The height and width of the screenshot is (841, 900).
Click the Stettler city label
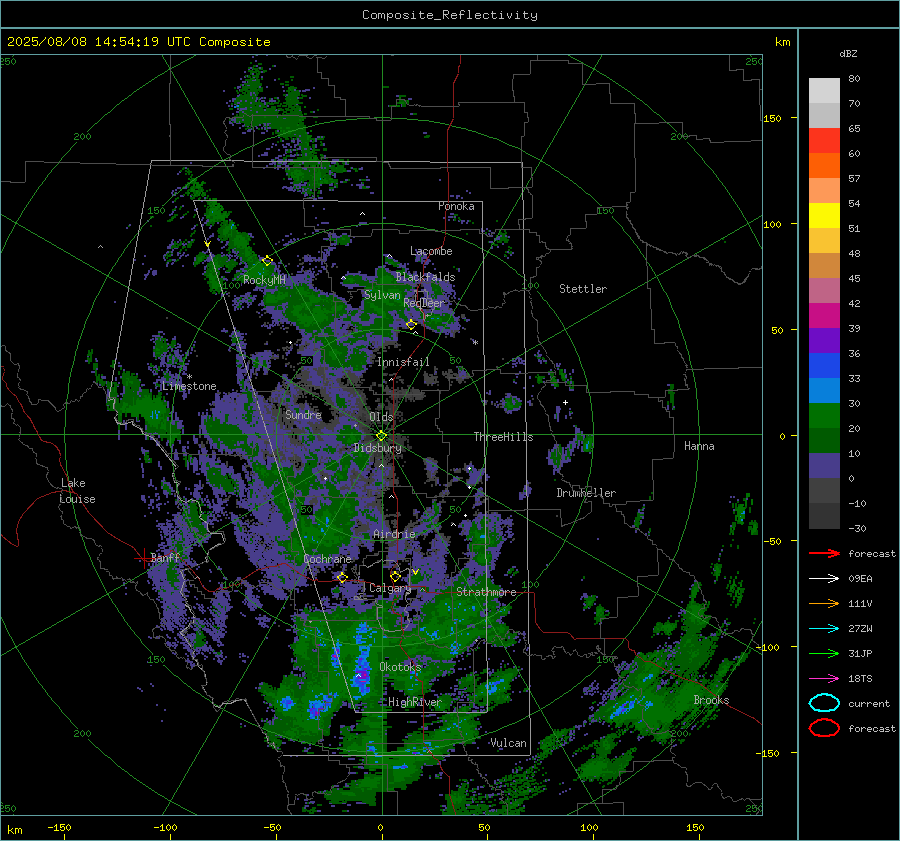pos(583,289)
